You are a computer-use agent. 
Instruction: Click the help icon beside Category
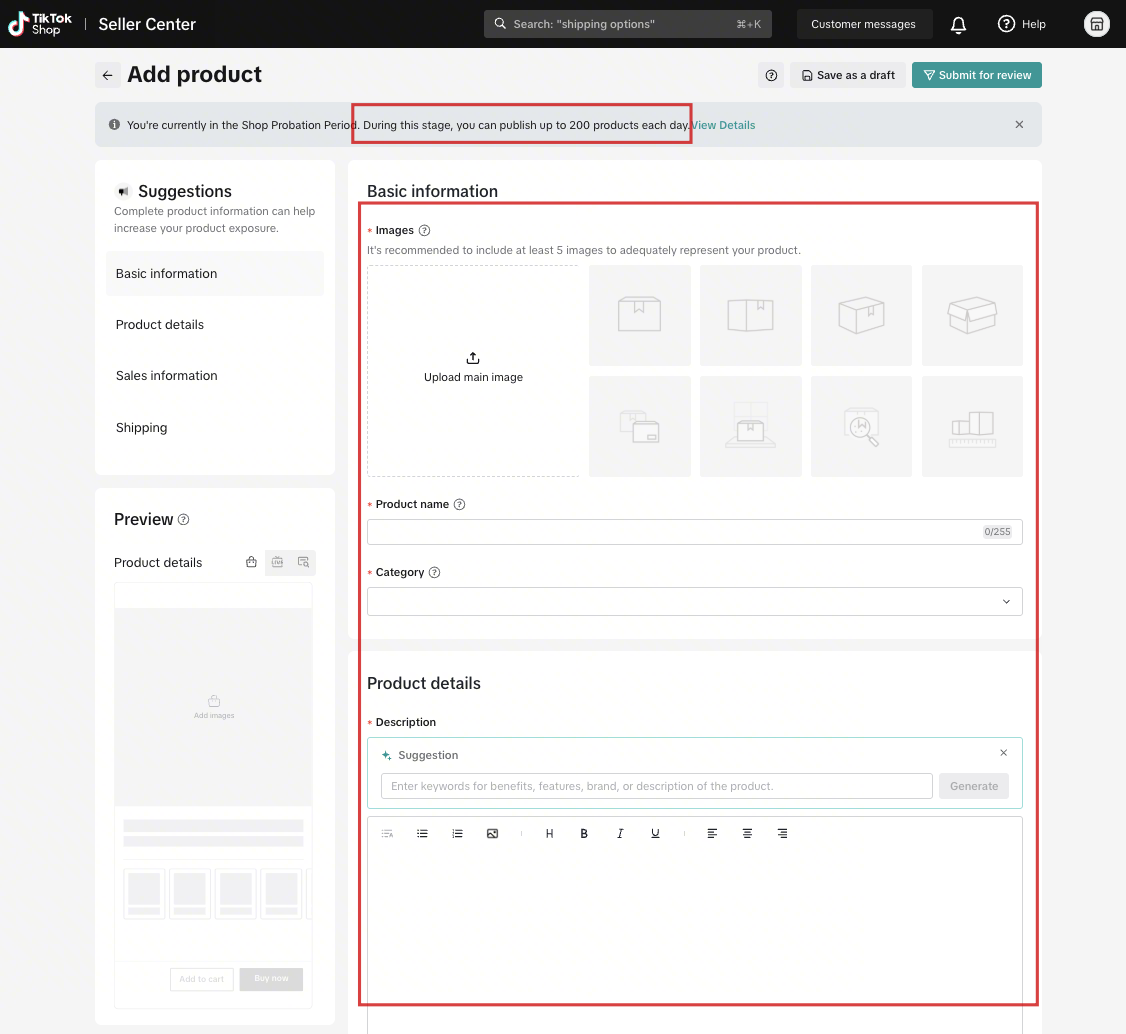(434, 573)
